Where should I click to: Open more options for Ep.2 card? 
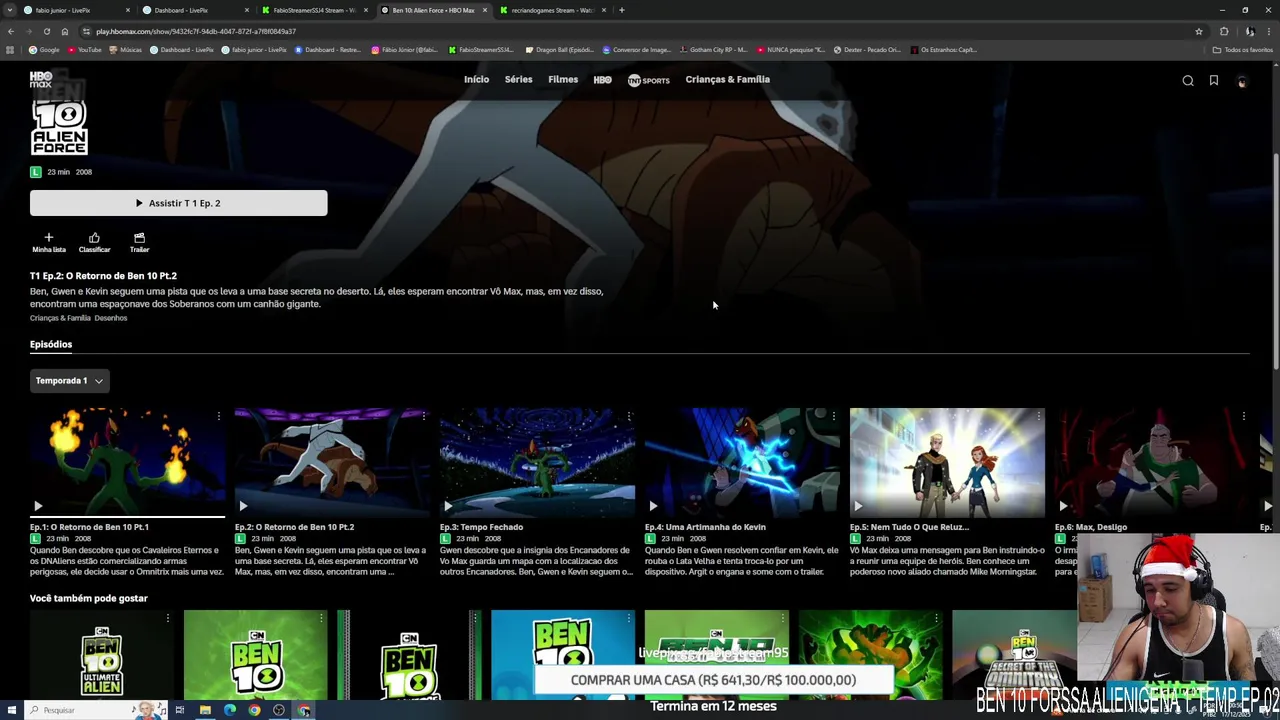[x=424, y=416]
